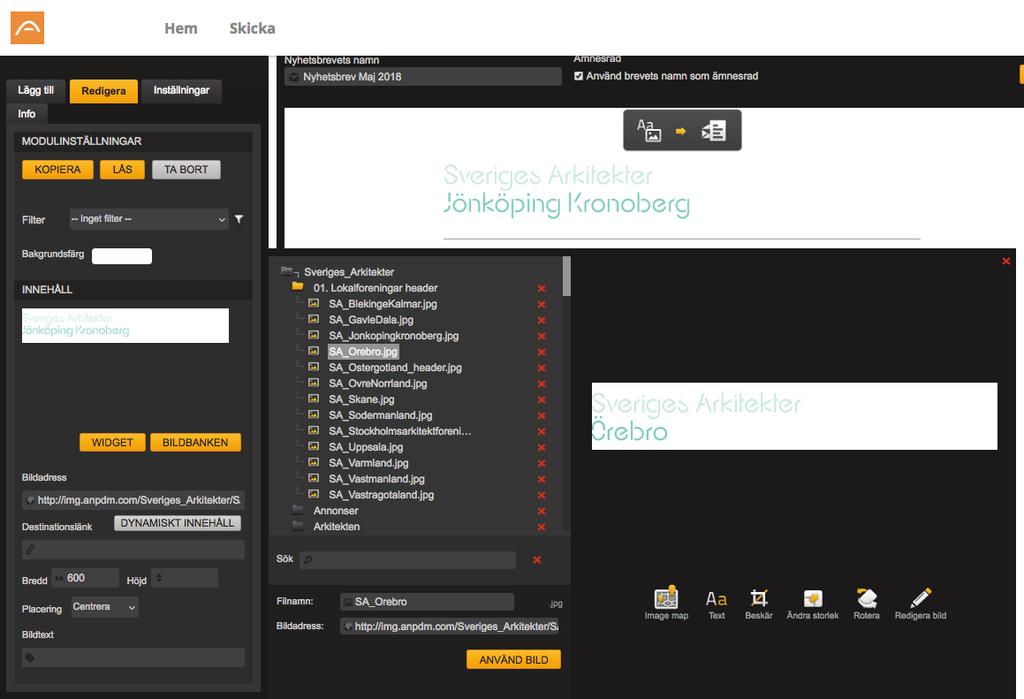Choose the Beskär crop tool
1024x699 pixels.
[x=758, y=603]
